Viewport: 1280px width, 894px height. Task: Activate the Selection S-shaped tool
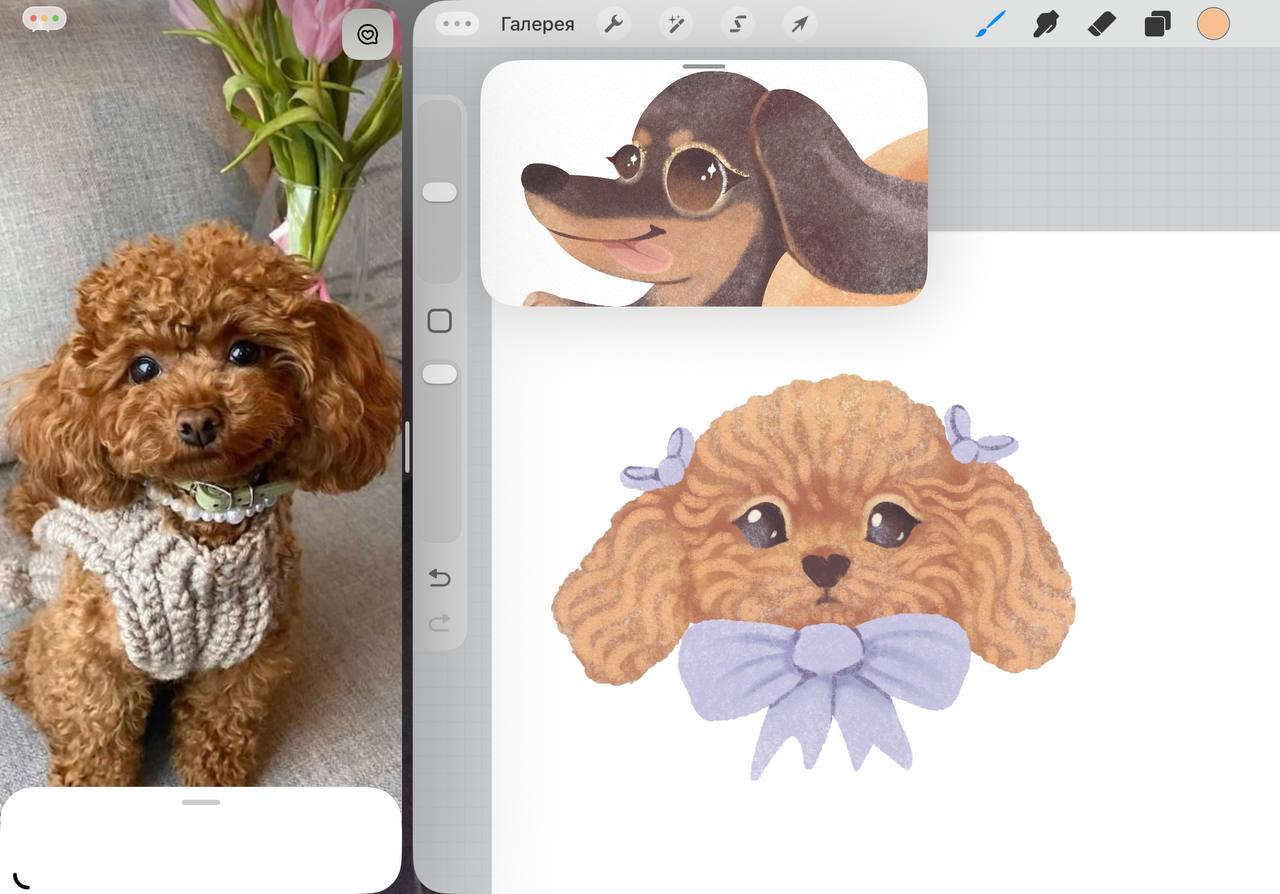[738, 24]
